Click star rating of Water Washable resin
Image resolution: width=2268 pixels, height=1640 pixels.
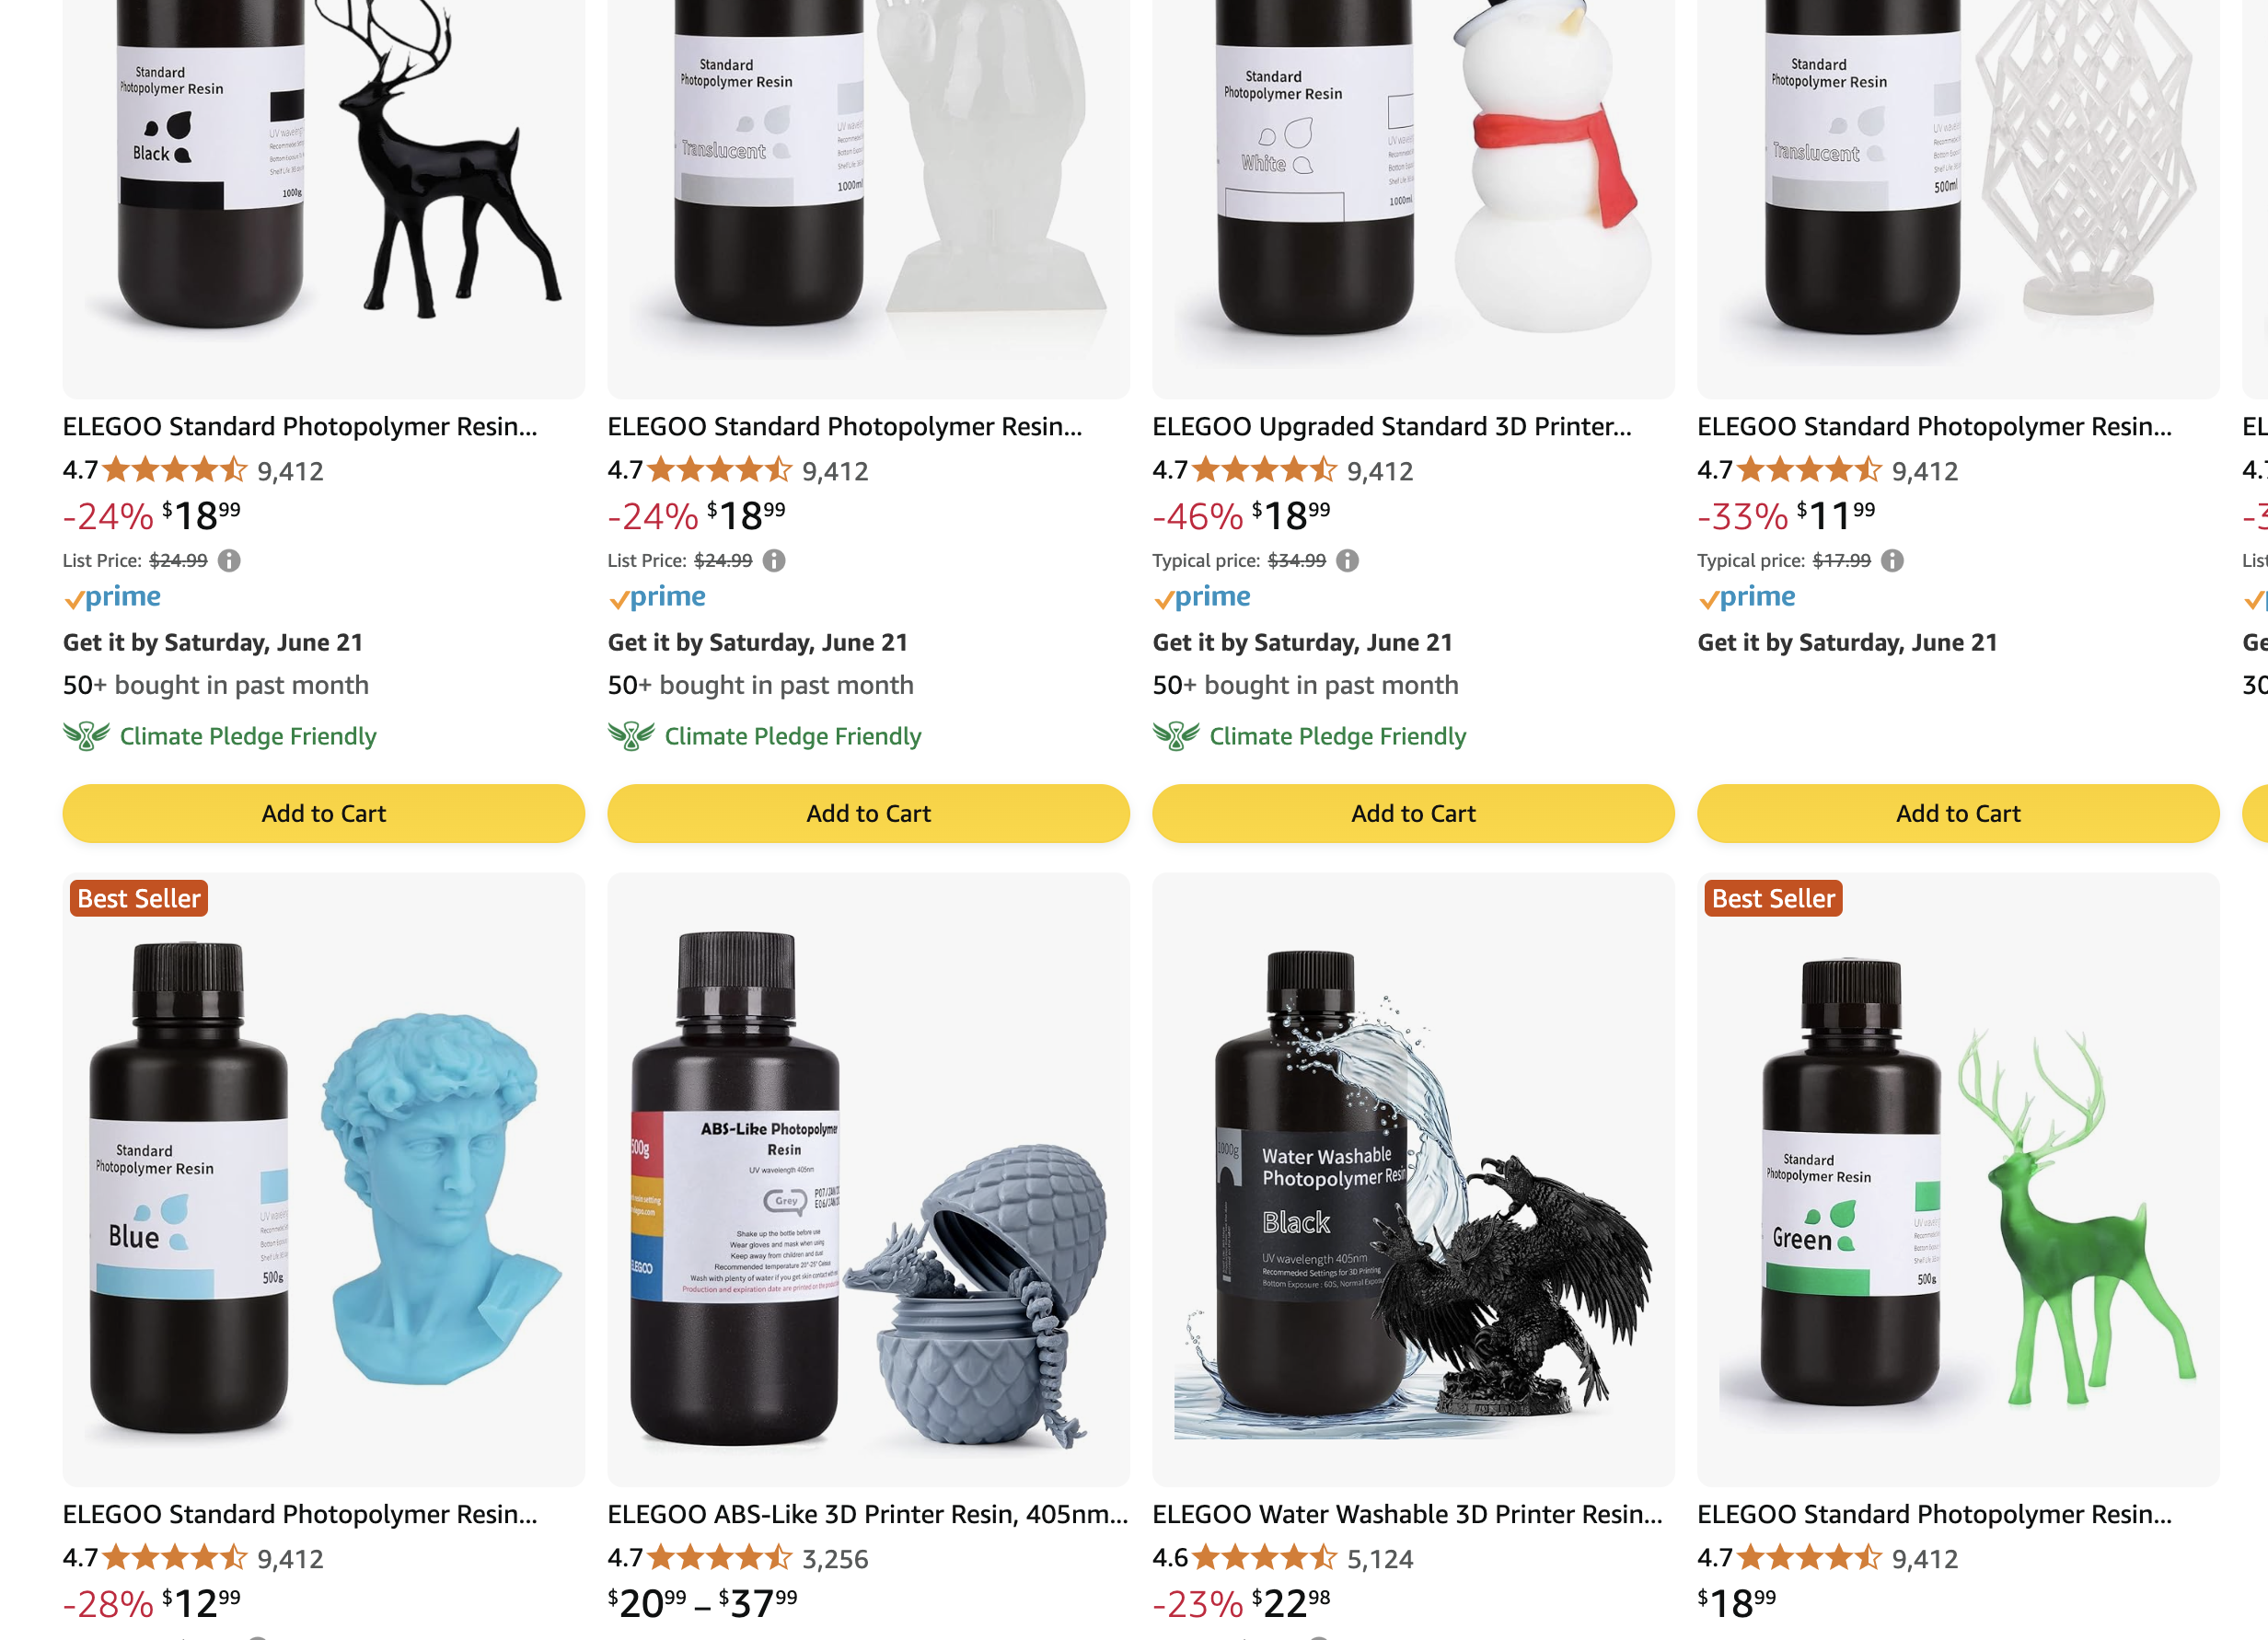(1265, 1558)
